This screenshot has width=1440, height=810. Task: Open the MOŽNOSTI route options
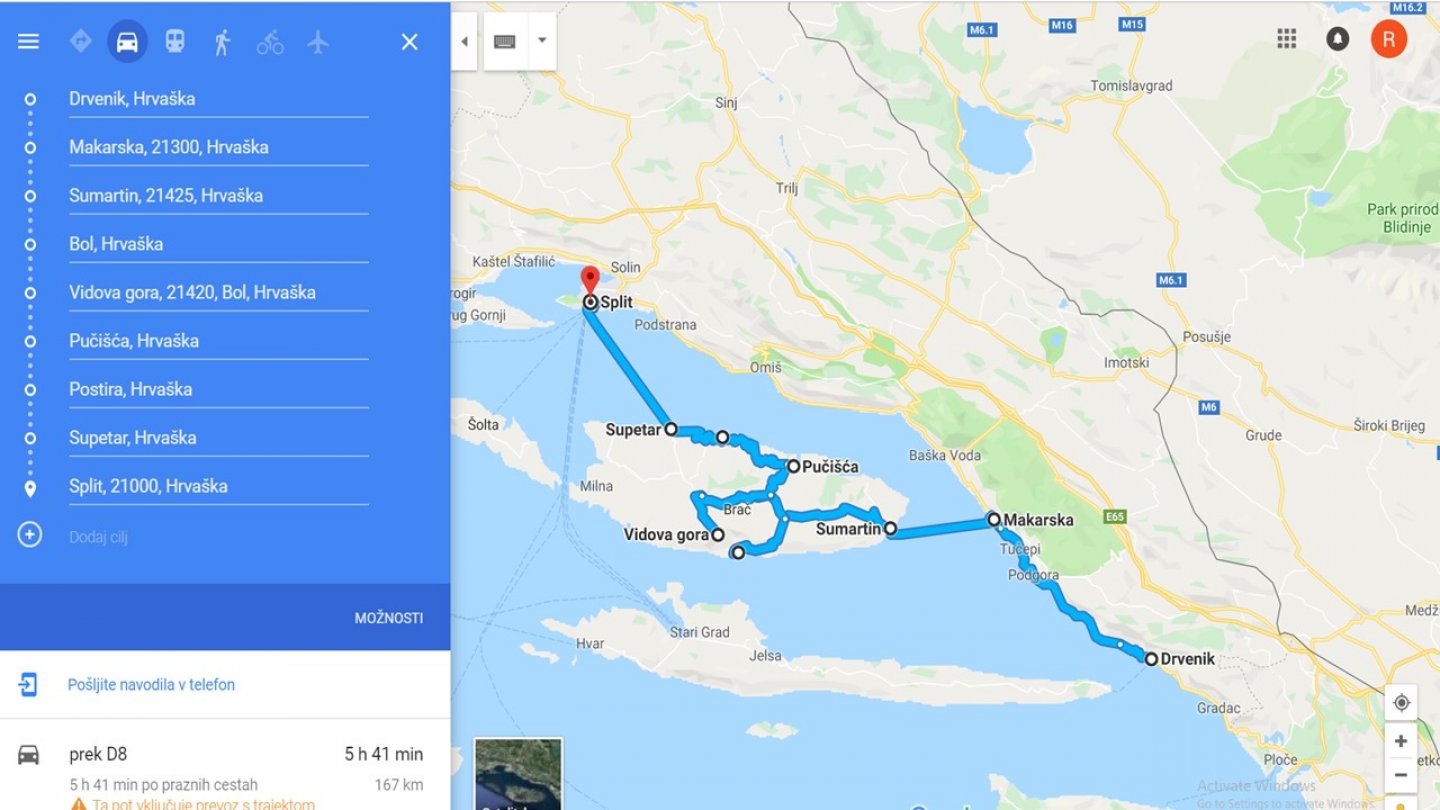pyautogui.click(x=389, y=618)
